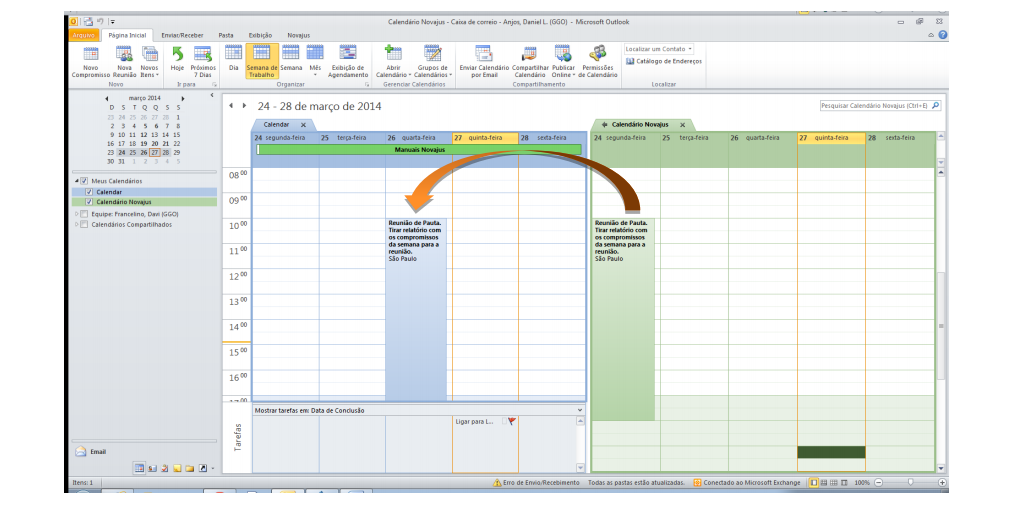Screen dimensions: 1024x518
Task: Click the Contacts navigation shortcut icon
Action: [x=152, y=468]
